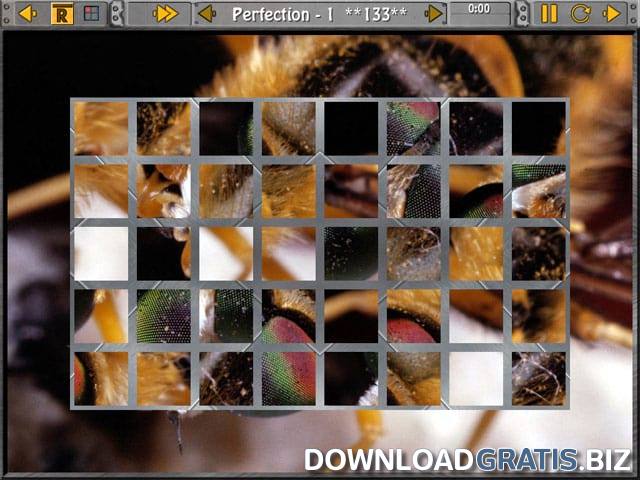640x480 pixels.
Task: Click the all-black tile in fifth column top row
Action: tap(351, 128)
